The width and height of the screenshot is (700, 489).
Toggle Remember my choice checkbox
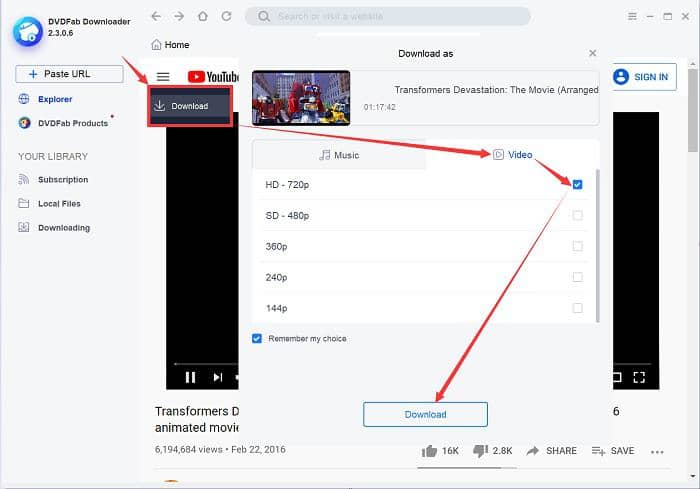pos(257,339)
